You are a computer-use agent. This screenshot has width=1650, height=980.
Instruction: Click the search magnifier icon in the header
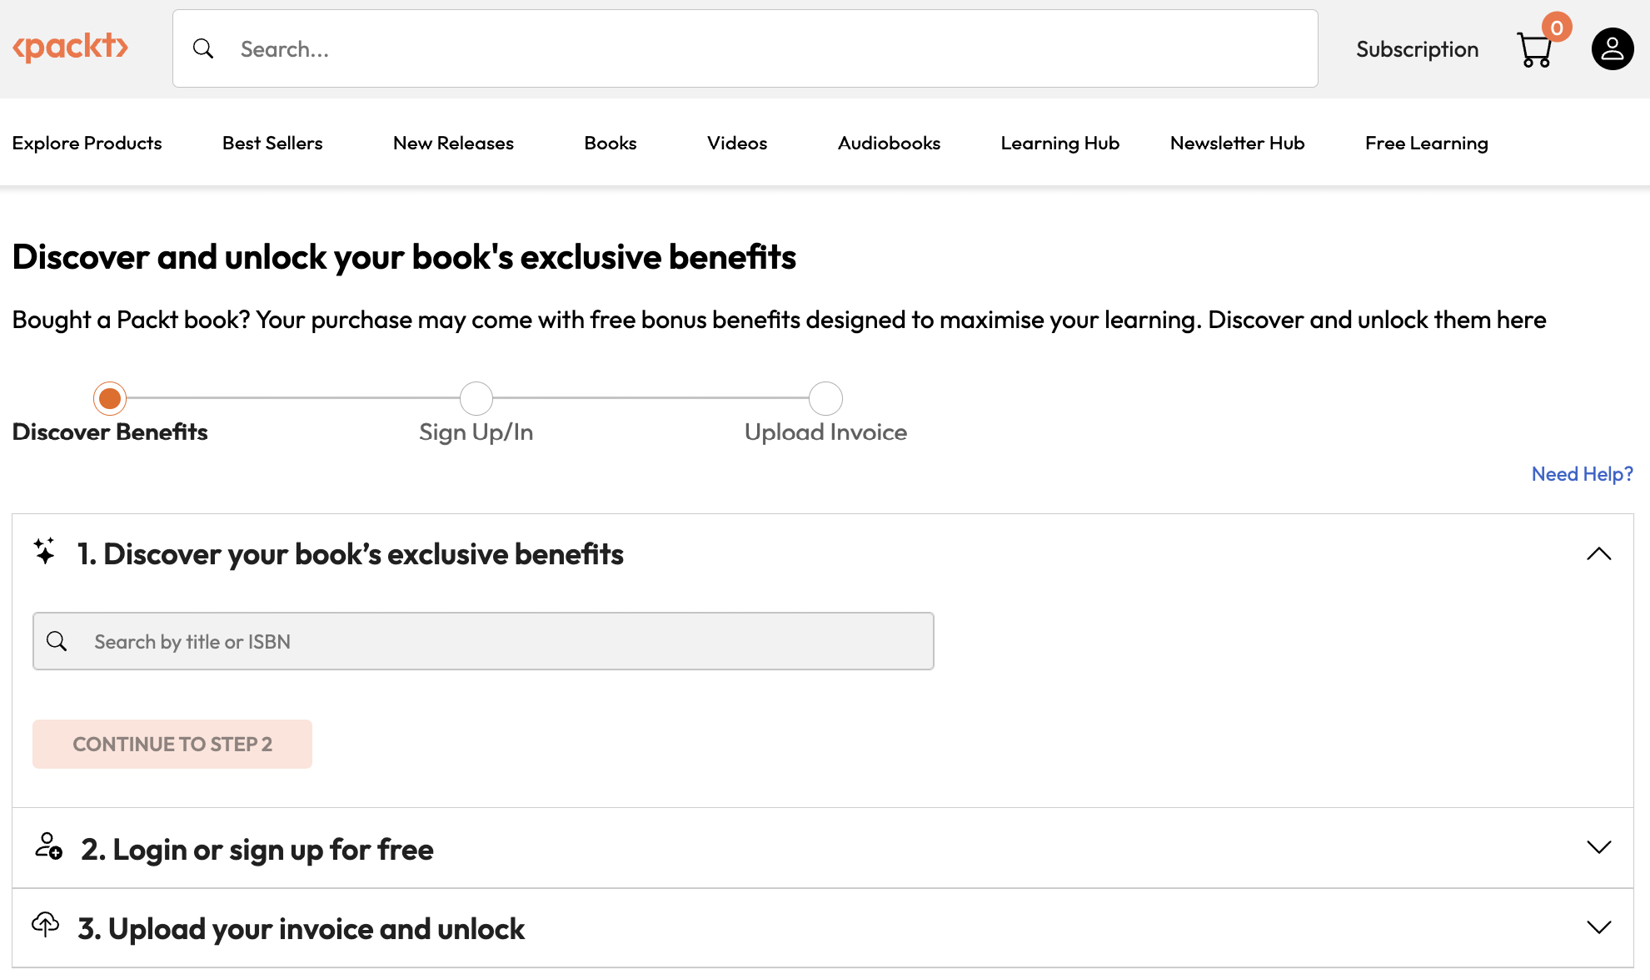pos(203,48)
